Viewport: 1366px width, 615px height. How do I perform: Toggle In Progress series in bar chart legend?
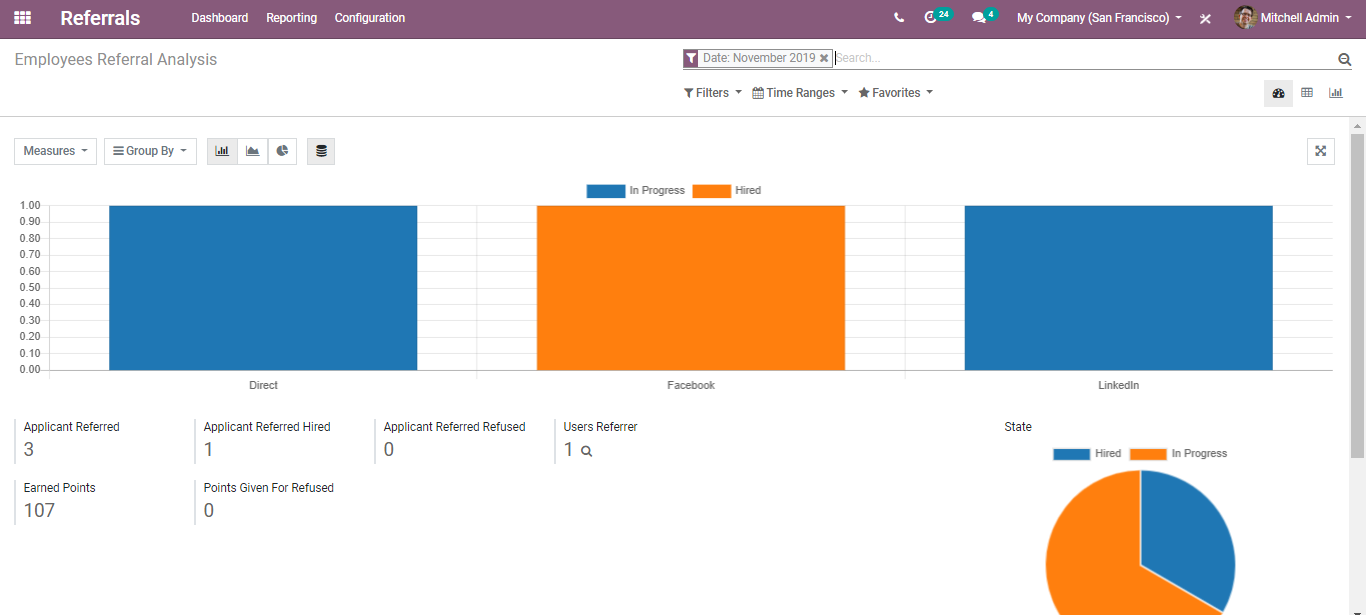[x=636, y=190]
